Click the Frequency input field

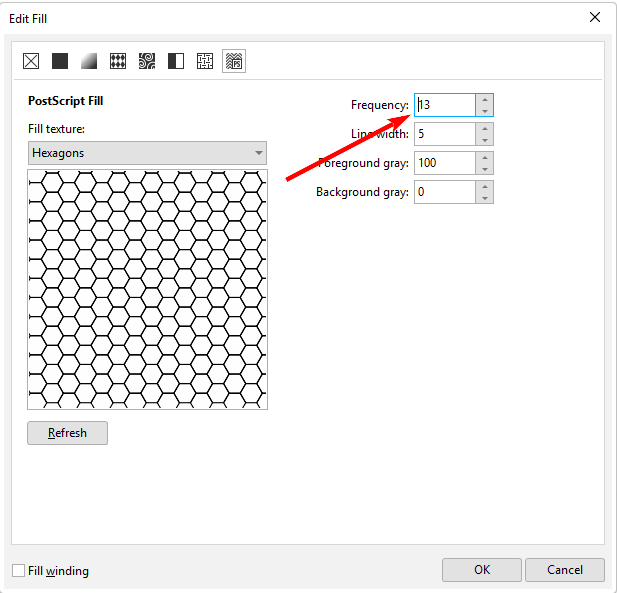pos(445,105)
